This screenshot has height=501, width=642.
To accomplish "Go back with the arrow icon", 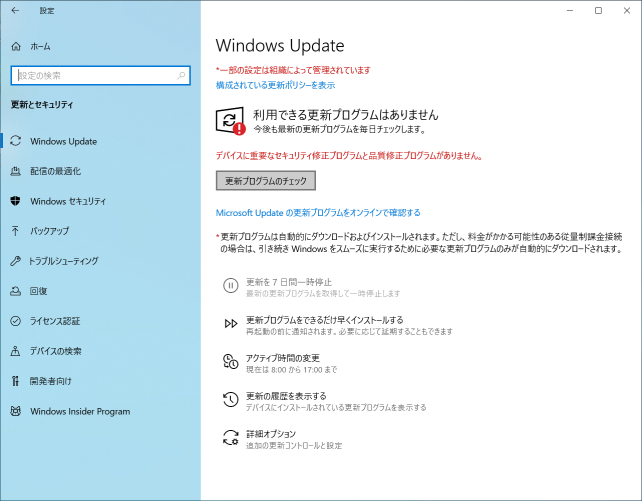I will [x=15, y=11].
